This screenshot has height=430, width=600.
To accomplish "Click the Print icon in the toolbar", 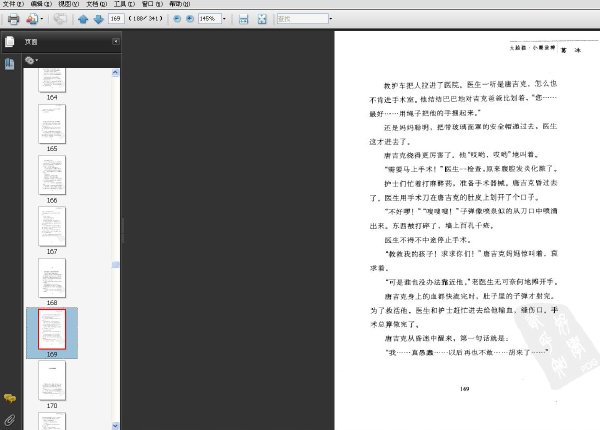I will coord(13,19).
